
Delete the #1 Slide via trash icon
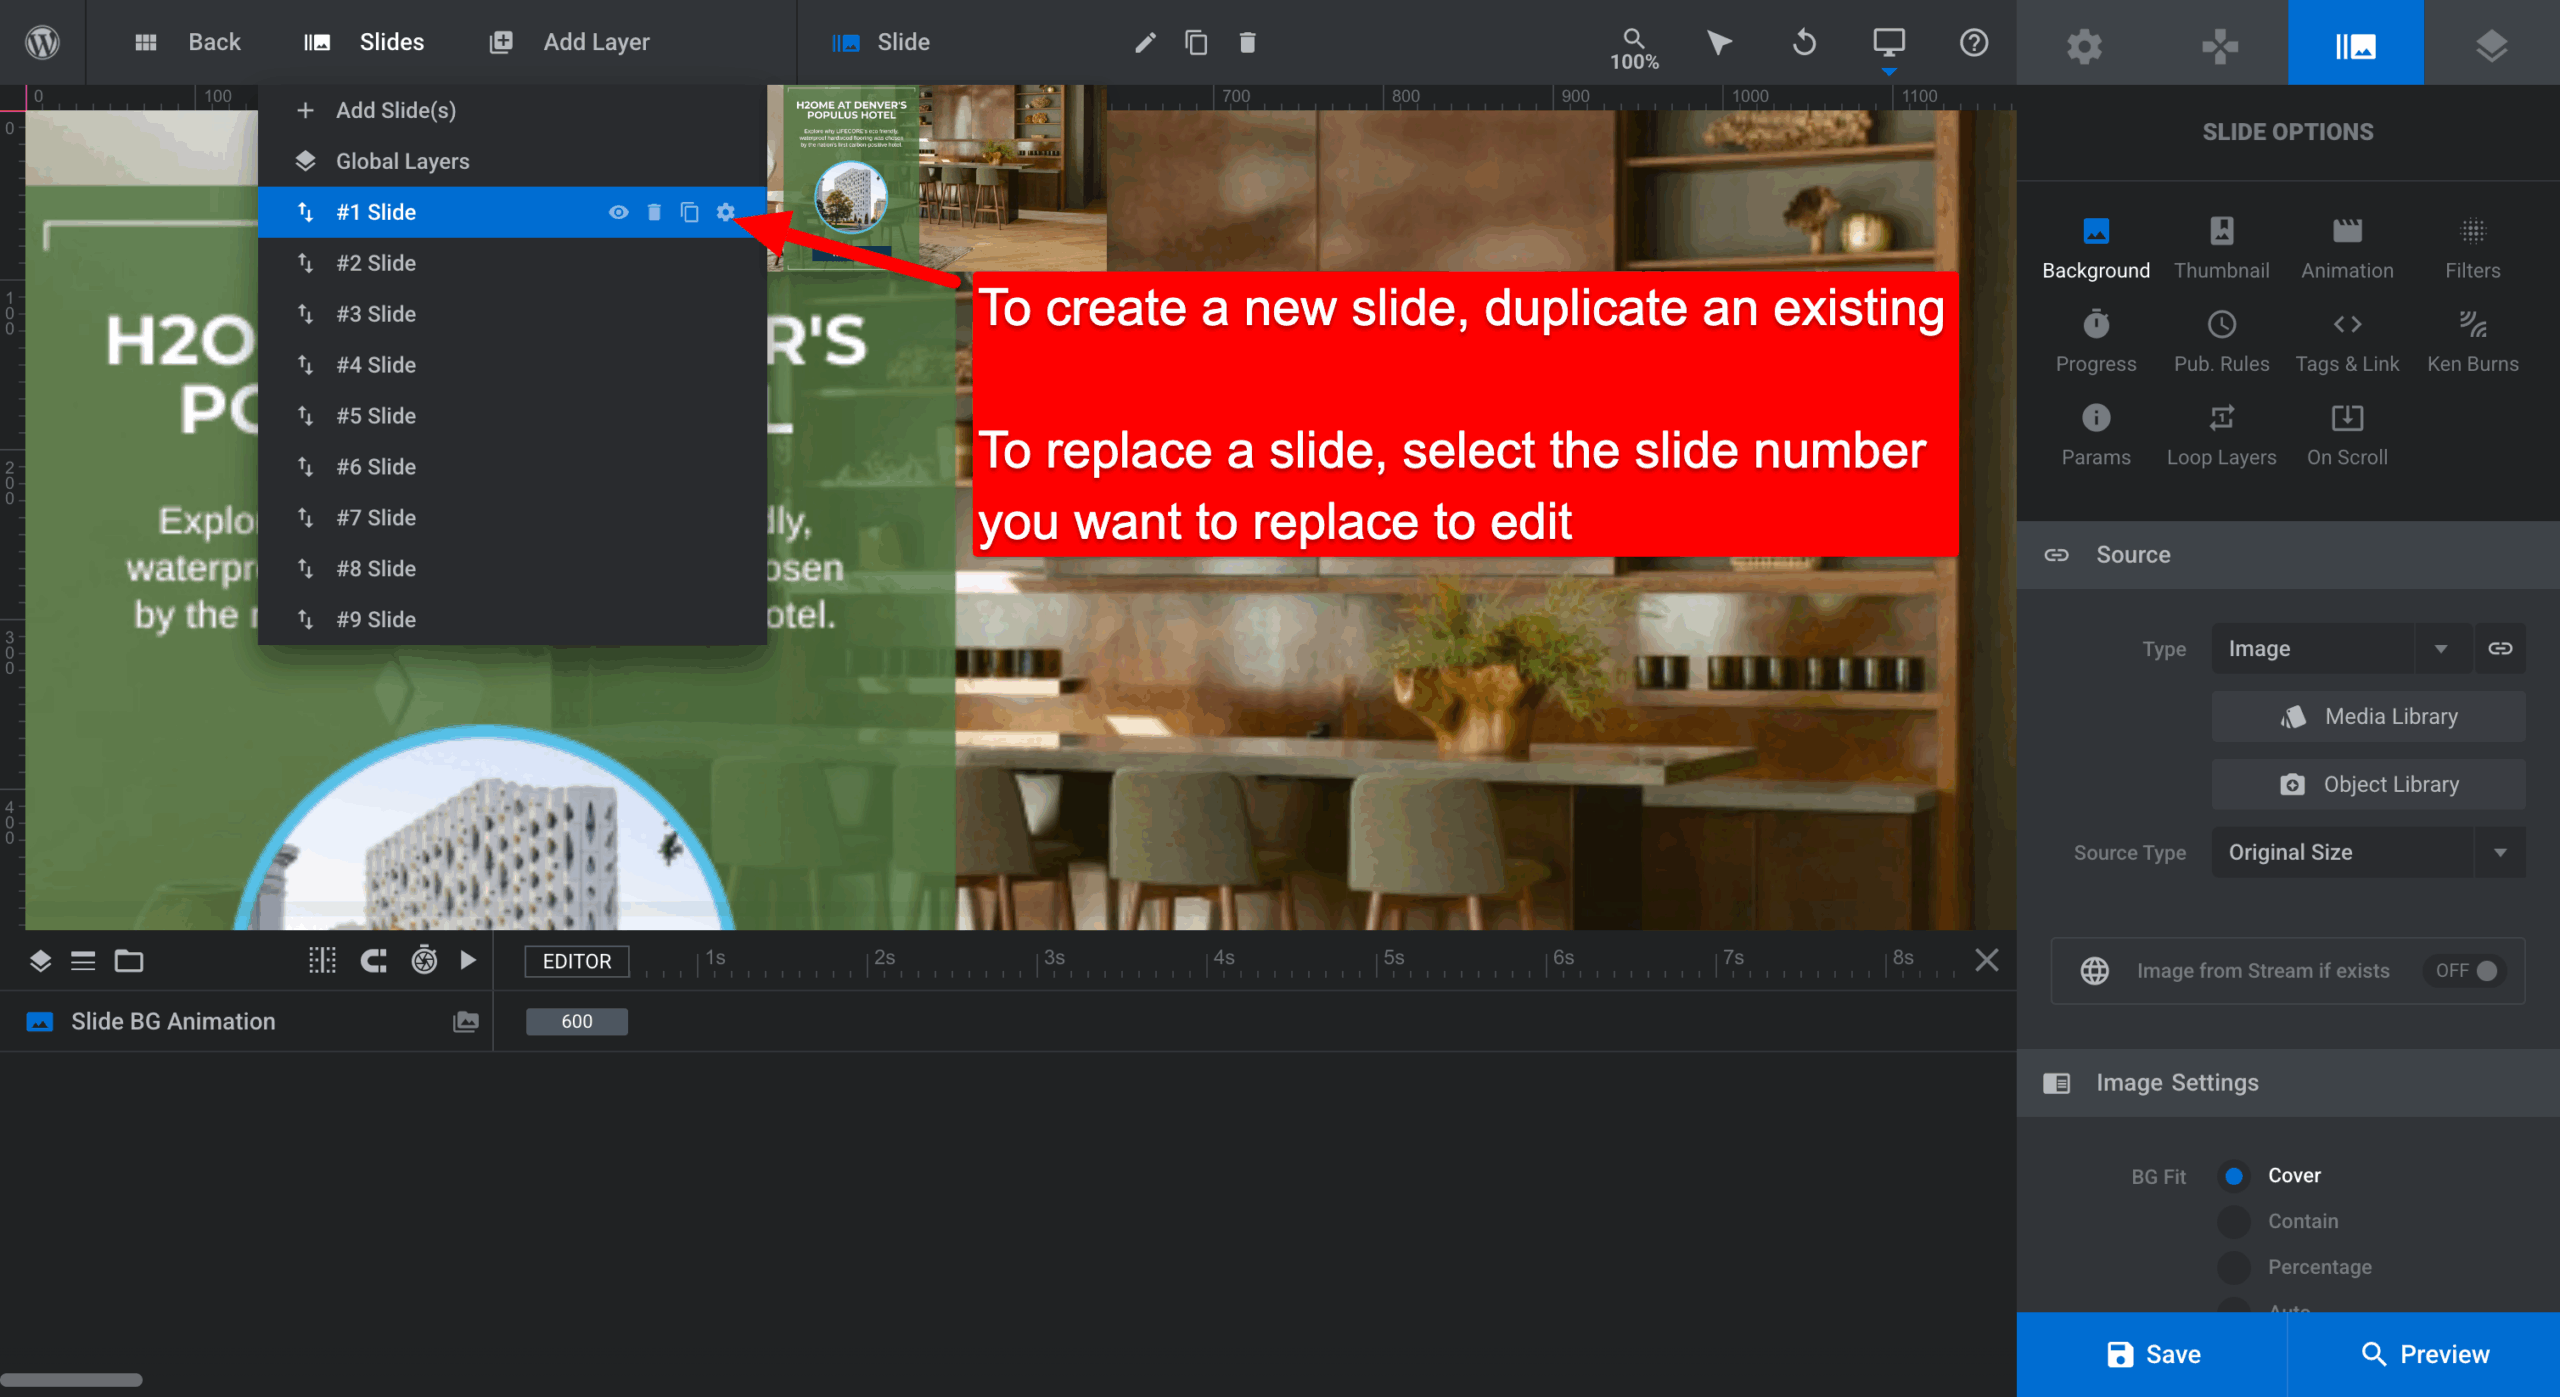coord(654,212)
